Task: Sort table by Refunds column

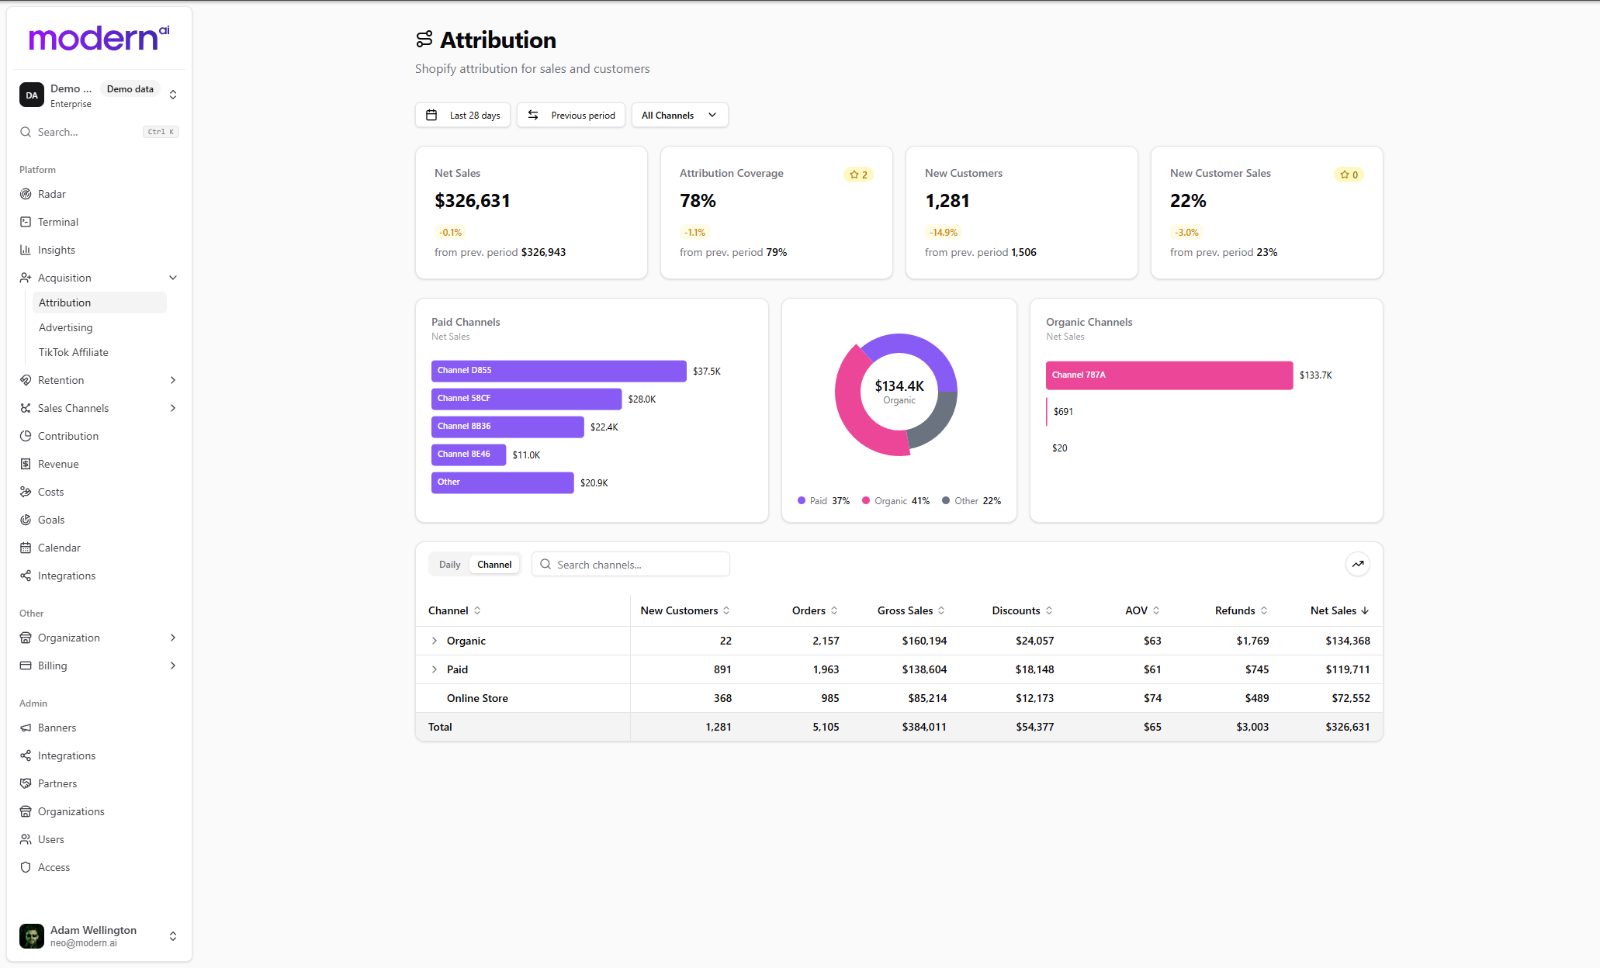Action: pos(1241,611)
